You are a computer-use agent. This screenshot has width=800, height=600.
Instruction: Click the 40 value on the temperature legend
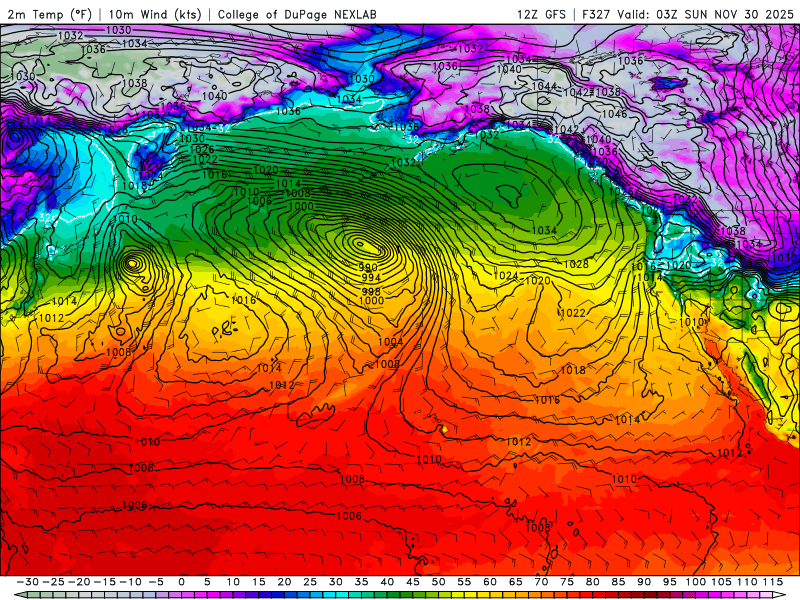pyautogui.click(x=387, y=582)
